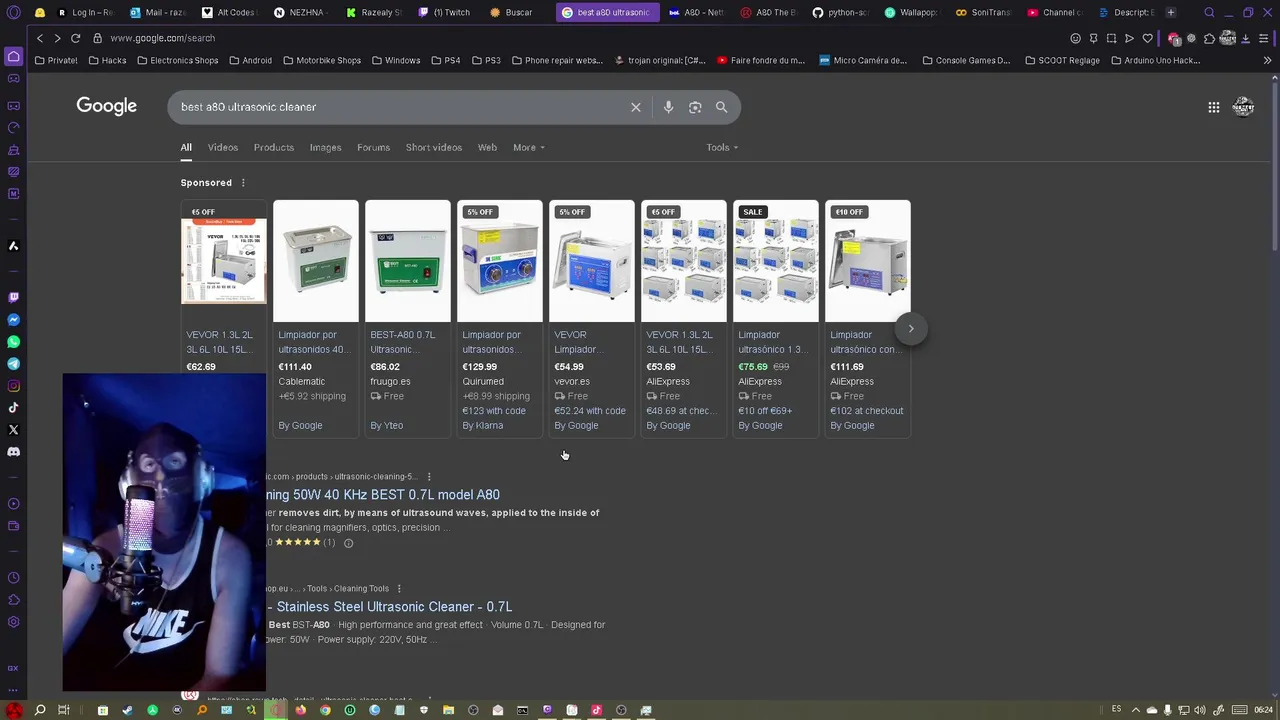The image size is (1280, 720).
Task: Open Sponsored options three-dot menu
Action: point(243,183)
